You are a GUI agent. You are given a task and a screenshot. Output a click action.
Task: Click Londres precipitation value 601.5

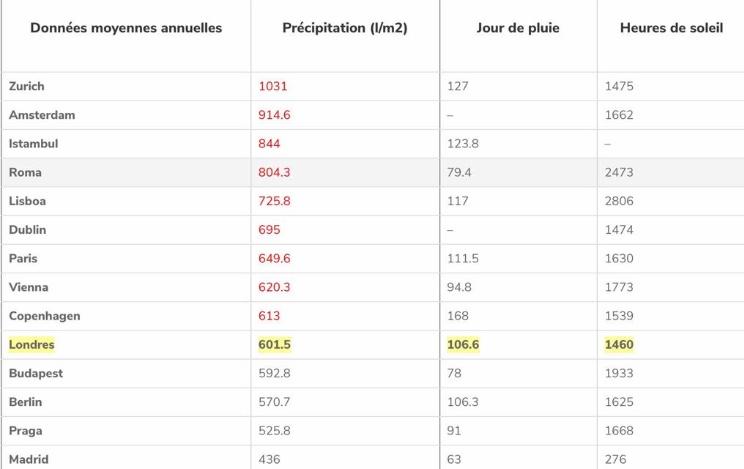click(275, 345)
